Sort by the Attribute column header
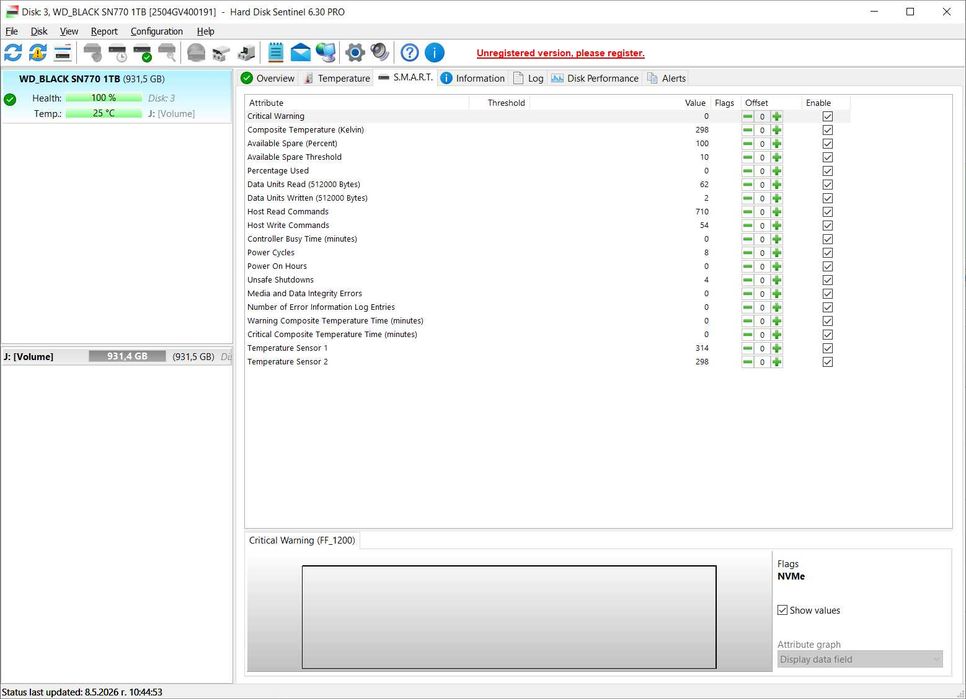Screen dimensions: 966x699 click(357, 103)
